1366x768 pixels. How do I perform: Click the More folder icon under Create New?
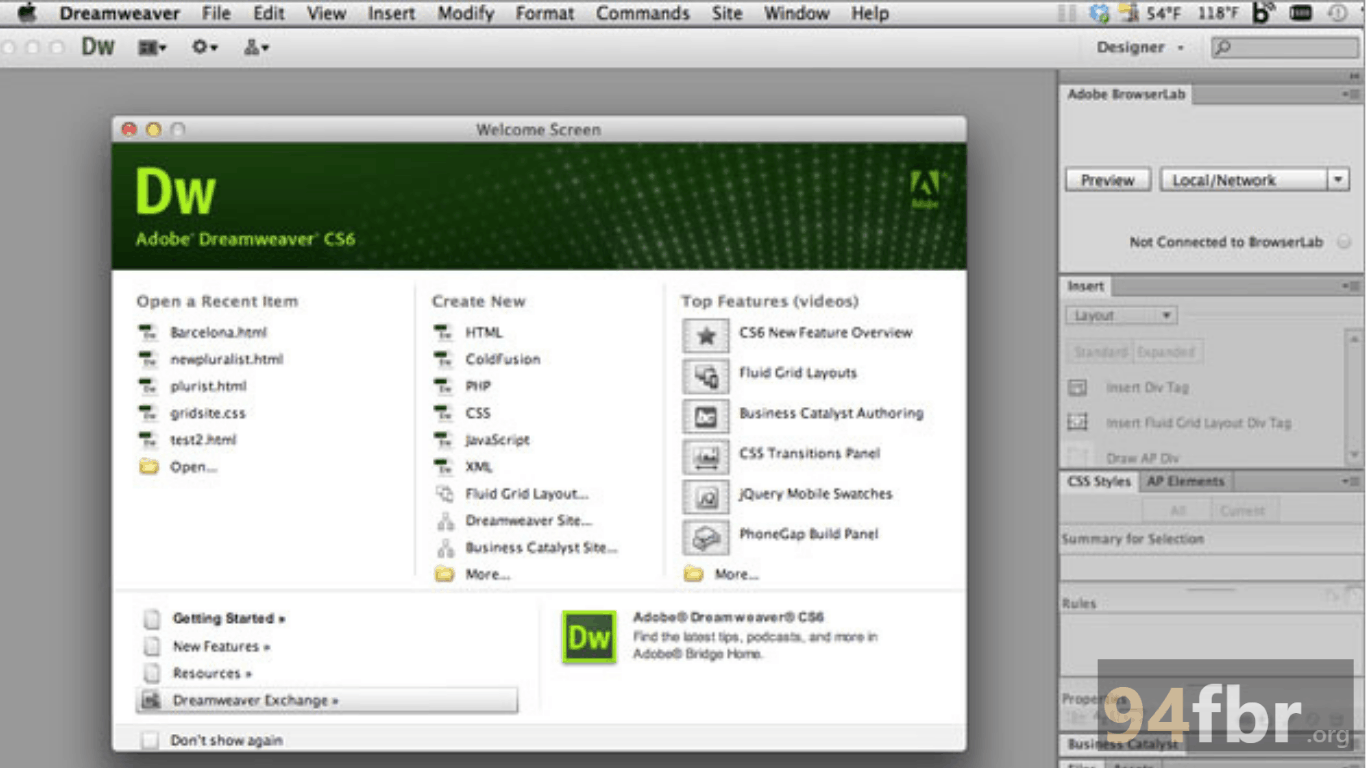445,574
